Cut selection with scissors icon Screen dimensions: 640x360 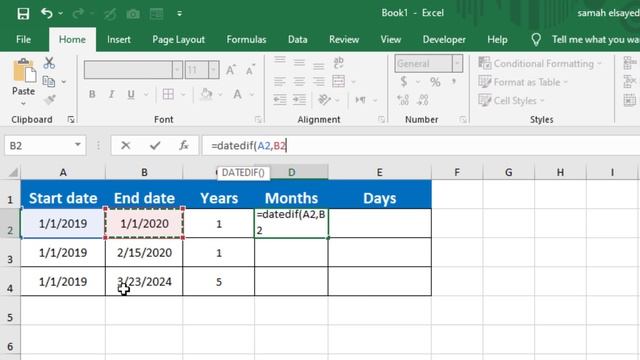click(49, 63)
